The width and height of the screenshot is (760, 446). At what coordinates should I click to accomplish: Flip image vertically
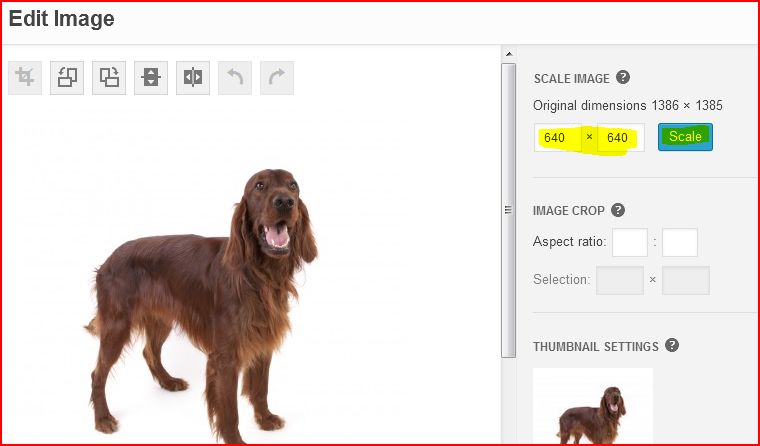pyautogui.click(x=151, y=78)
